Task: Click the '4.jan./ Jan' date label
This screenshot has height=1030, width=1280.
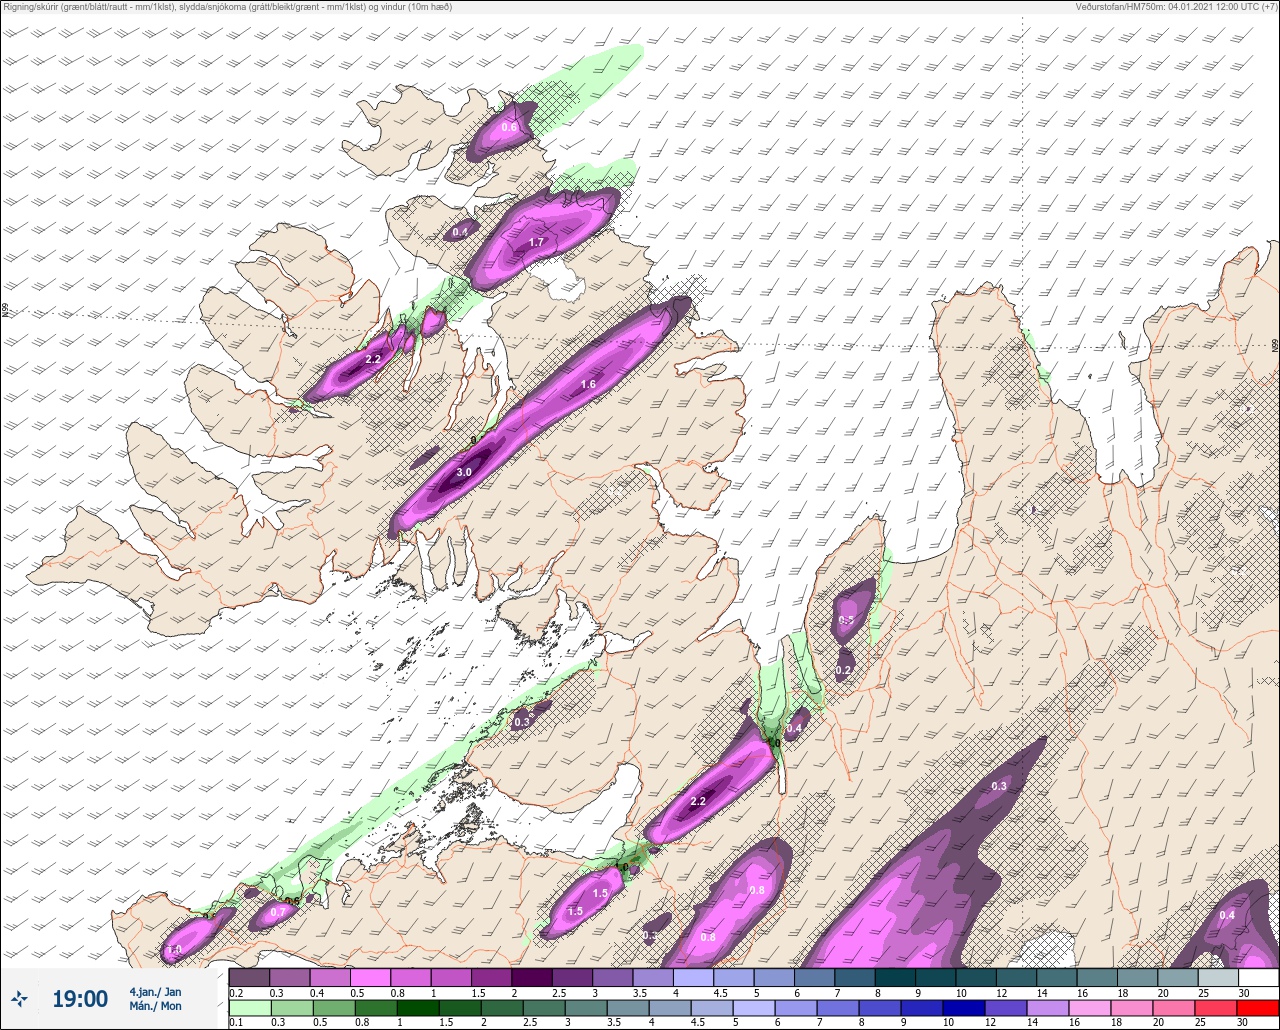Action: click(x=155, y=991)
